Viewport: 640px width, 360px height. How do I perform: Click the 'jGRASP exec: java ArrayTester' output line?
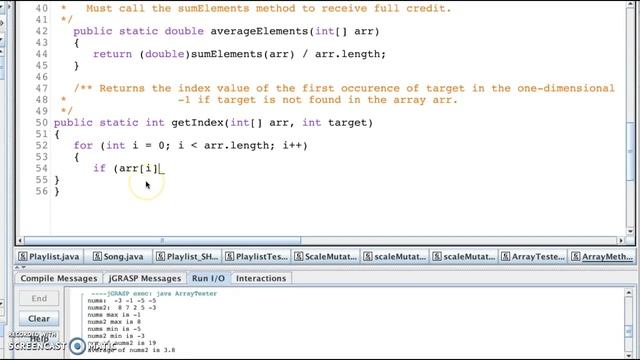154,293
